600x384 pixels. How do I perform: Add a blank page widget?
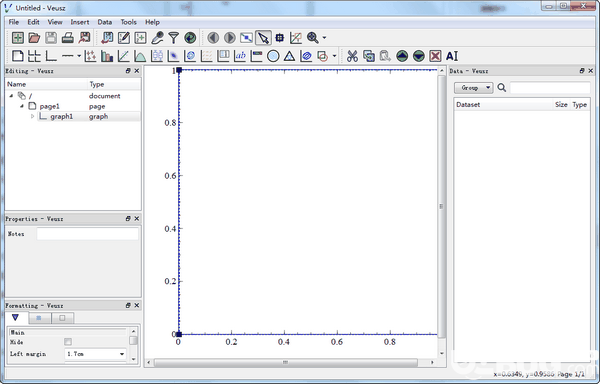tap(18, 56)
